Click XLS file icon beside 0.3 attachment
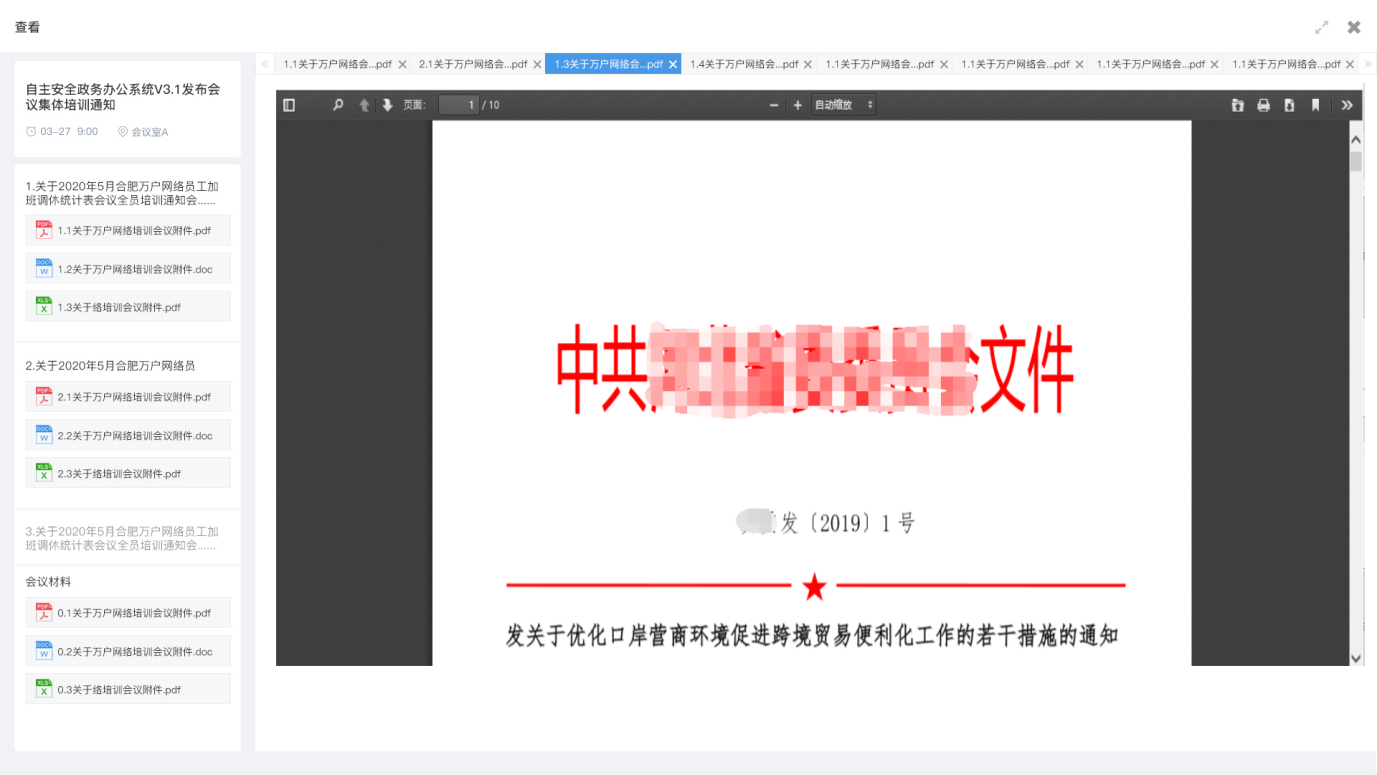Image resolution: width=1377 pixels, height=775 pixels. pos(43,688)
